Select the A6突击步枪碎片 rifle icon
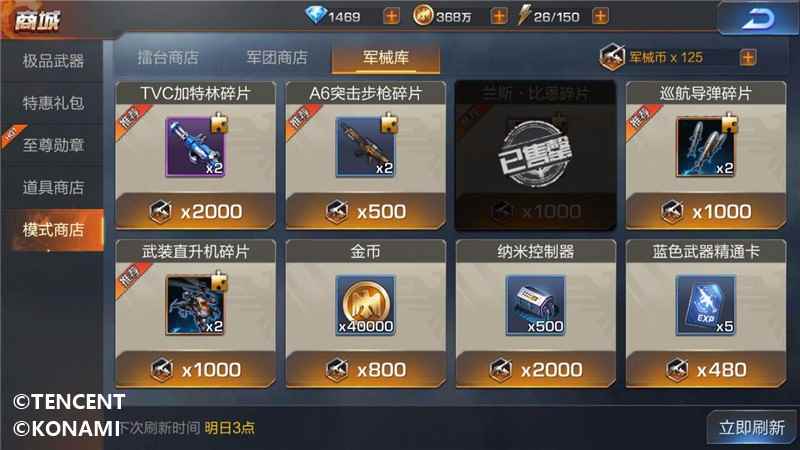 coord(365,147)
